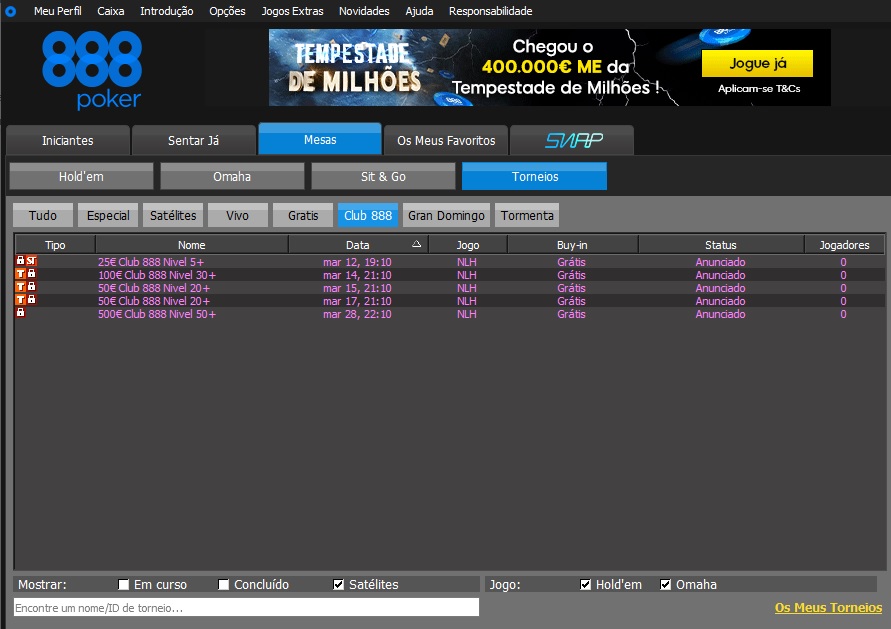
Task: Sort the table by the Jogo column
Action: [468, 245]
